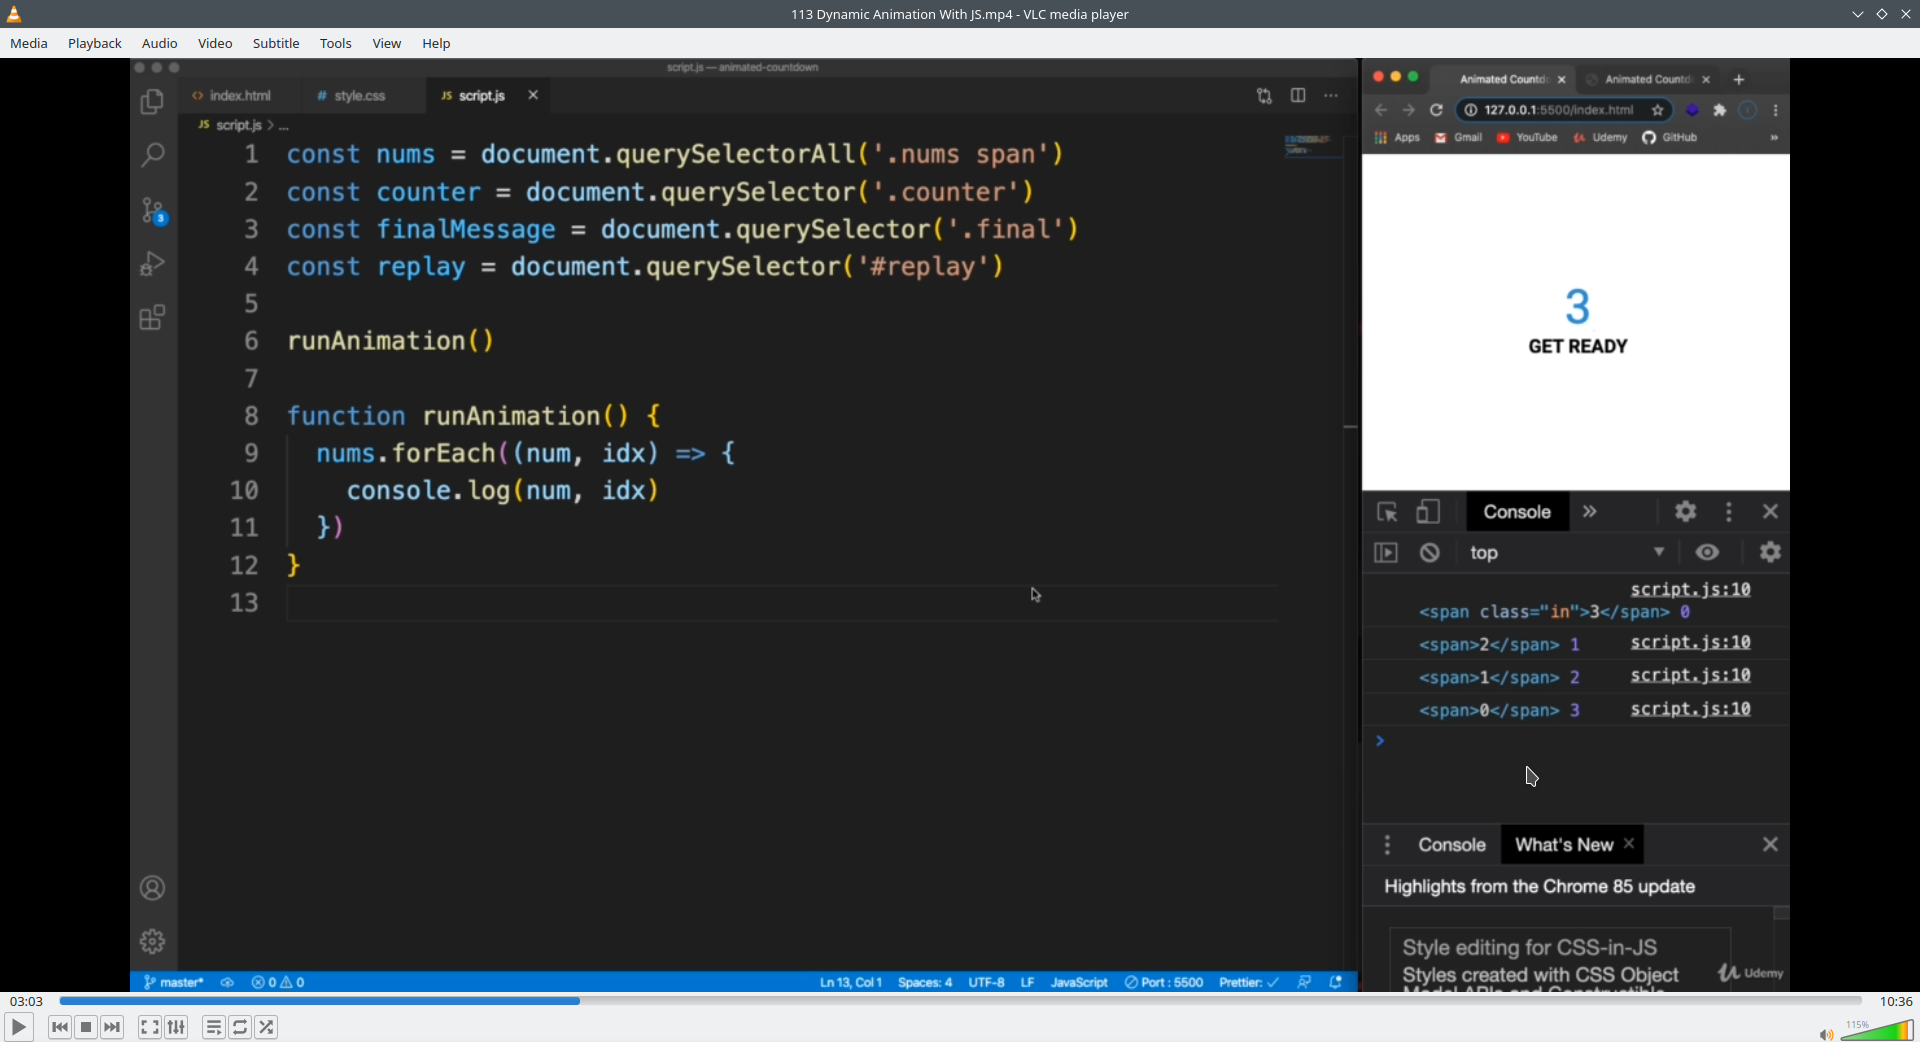
Task: Switch to the index.html editor tab
Action: click(240, 96)
